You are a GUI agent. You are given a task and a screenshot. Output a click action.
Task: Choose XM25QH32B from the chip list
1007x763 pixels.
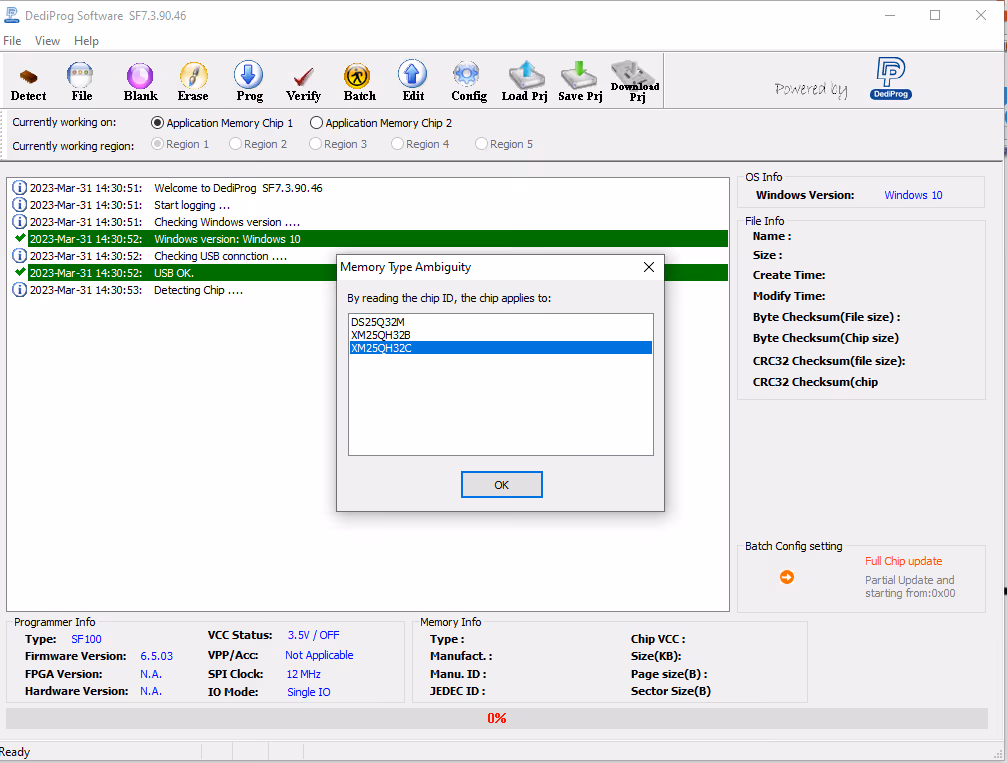pyautogui.click(x=501, y=335)
